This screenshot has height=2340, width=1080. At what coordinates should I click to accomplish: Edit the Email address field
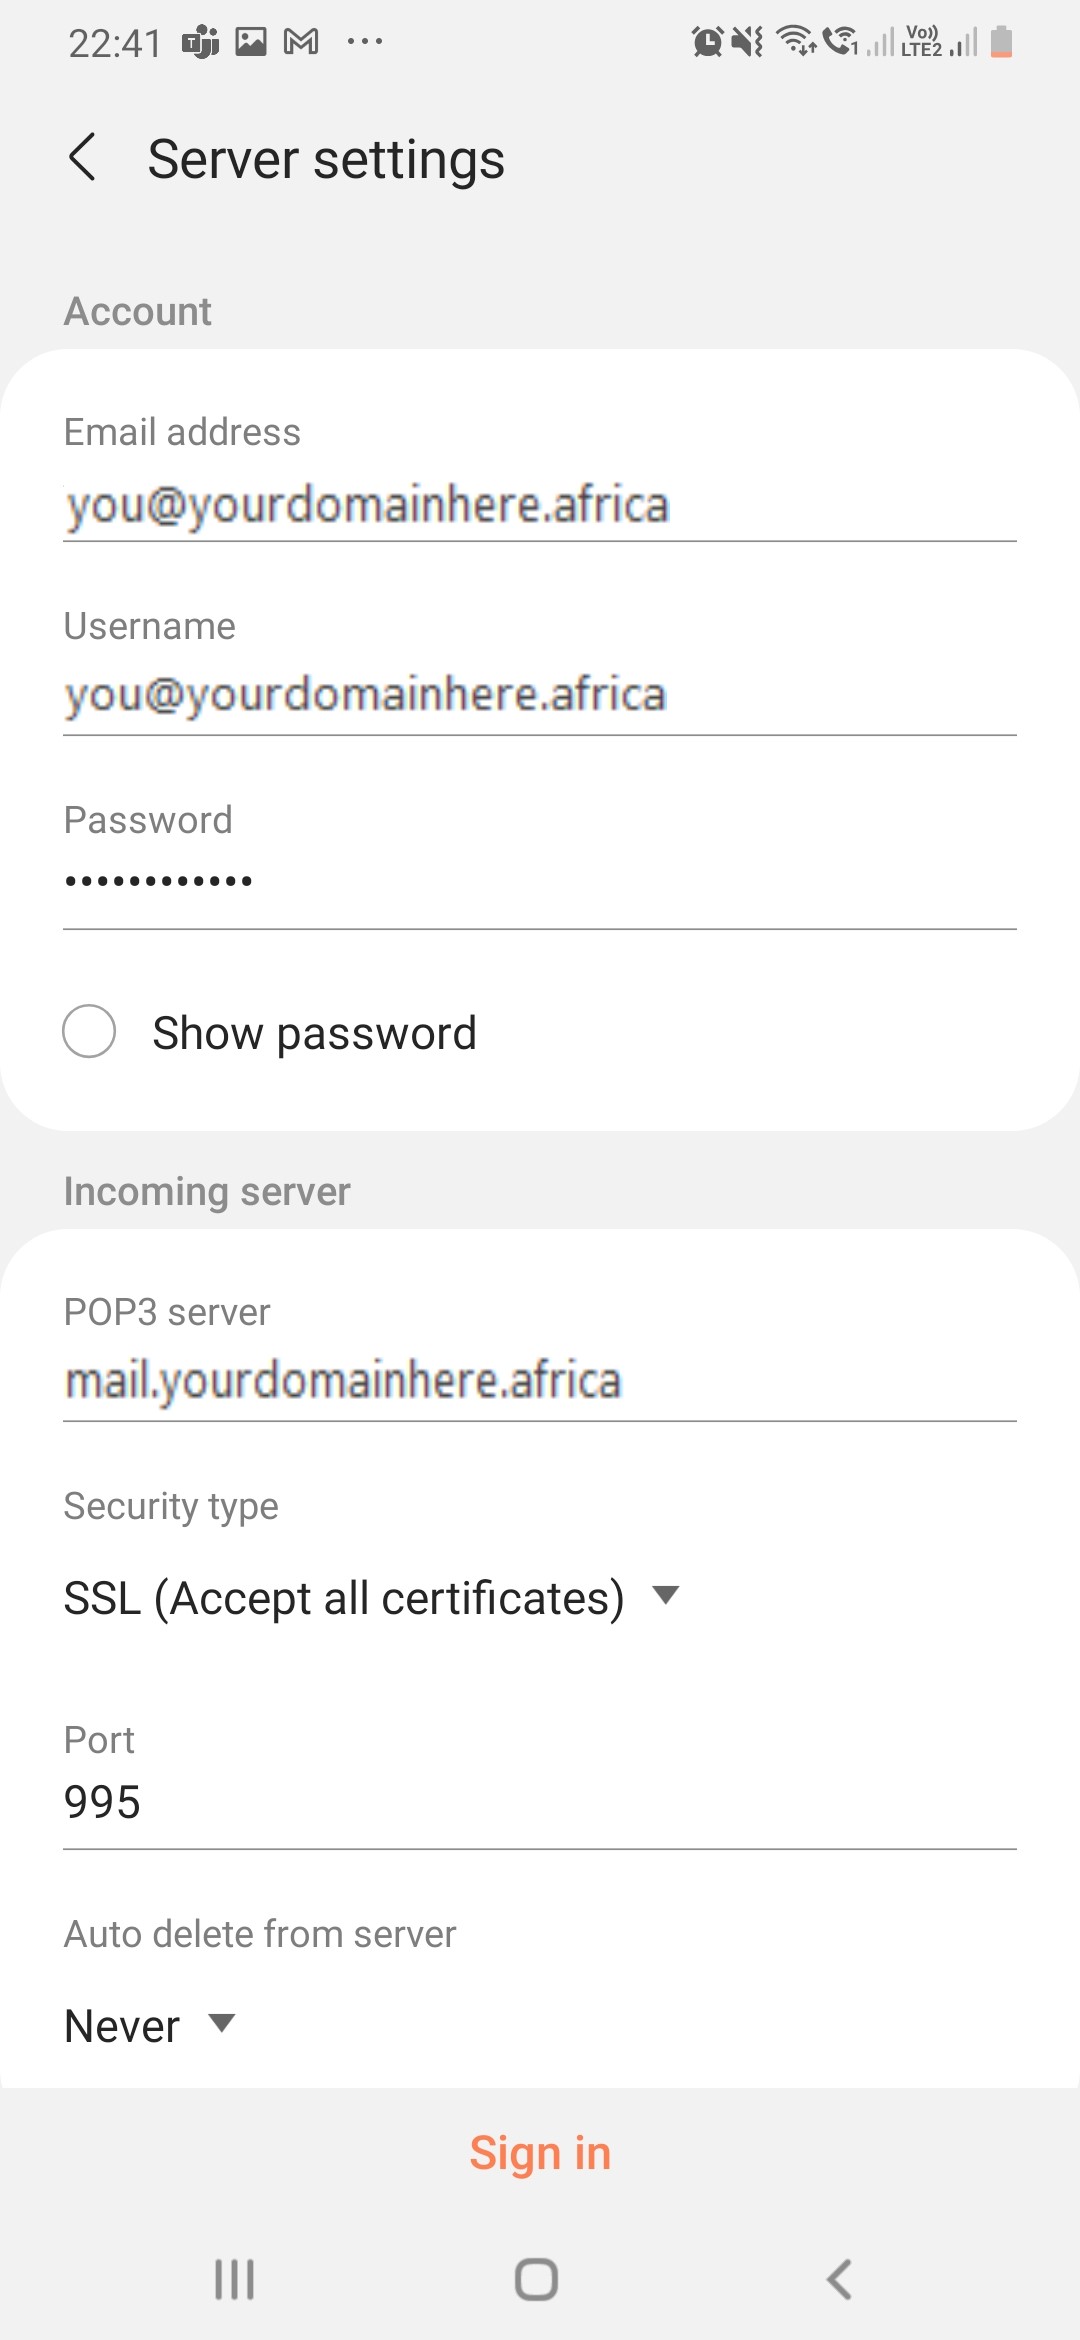pos(540,504)
